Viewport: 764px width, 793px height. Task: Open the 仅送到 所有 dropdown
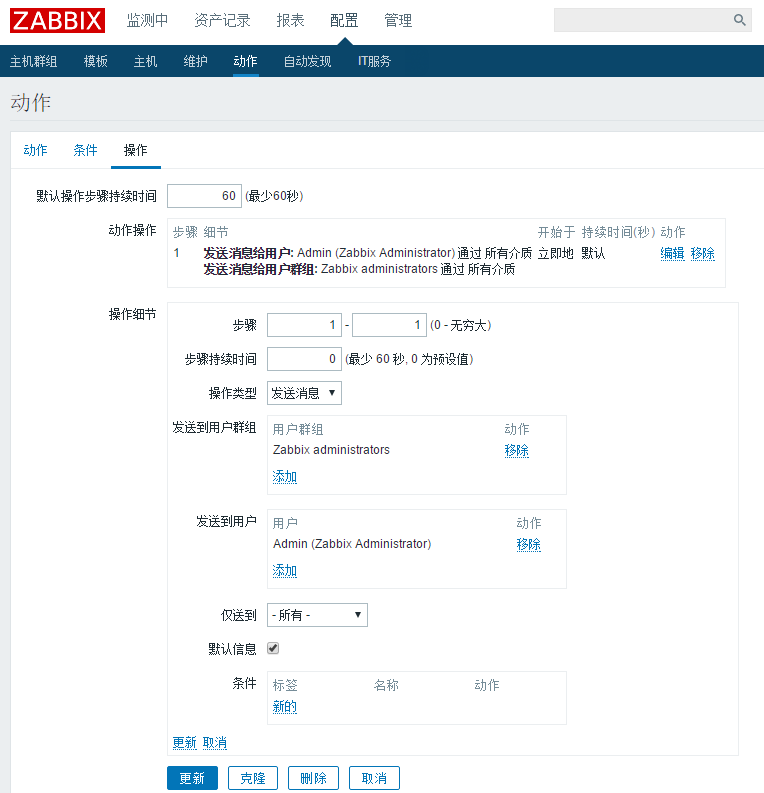click(x=317, y=615)
